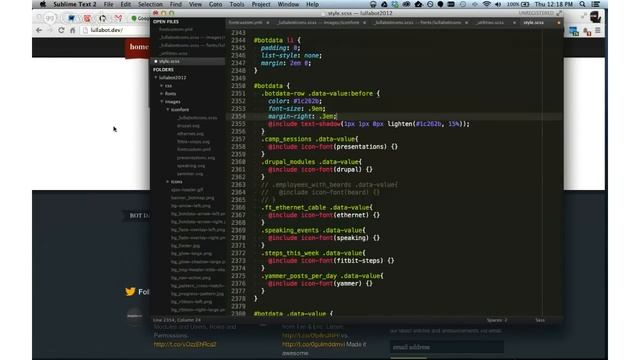Open Spotlight search magnifier icon
The image size is (640, 360).
click(582, 4)
